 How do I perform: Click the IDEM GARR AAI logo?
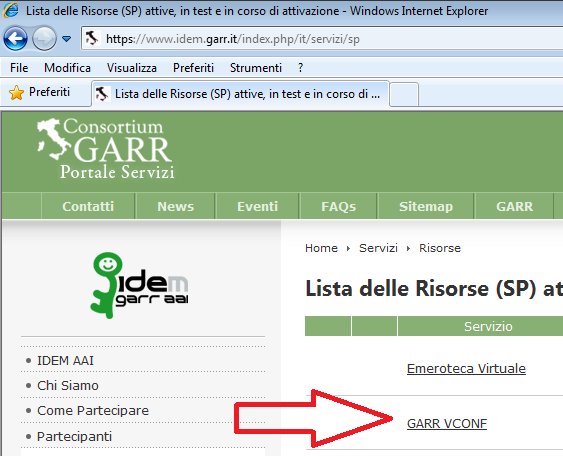139,285
